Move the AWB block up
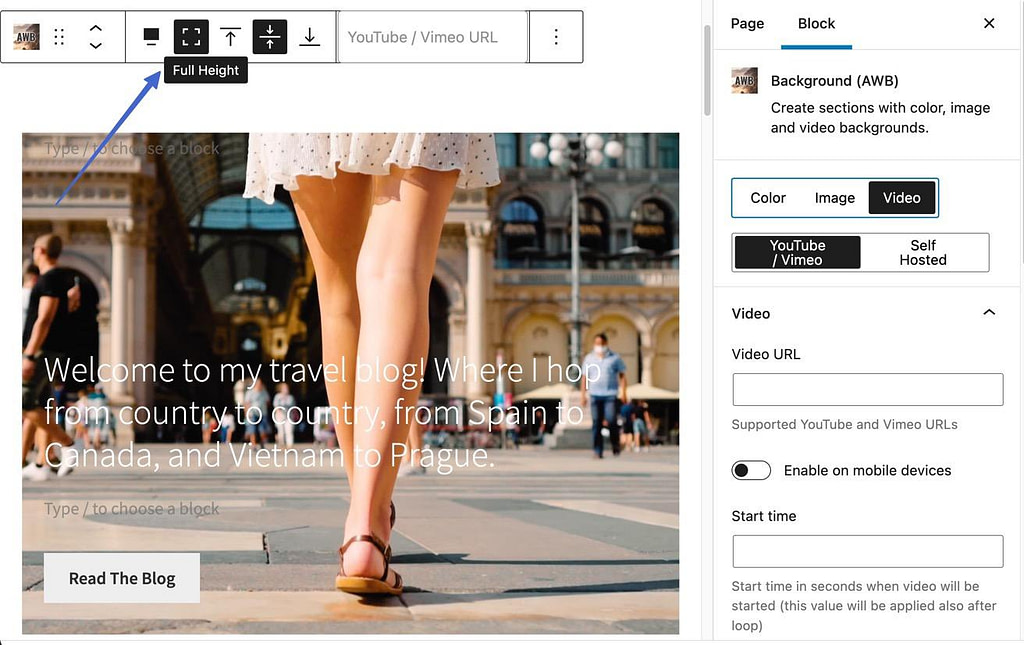1024x645 pixels. (x=95, y=28)
